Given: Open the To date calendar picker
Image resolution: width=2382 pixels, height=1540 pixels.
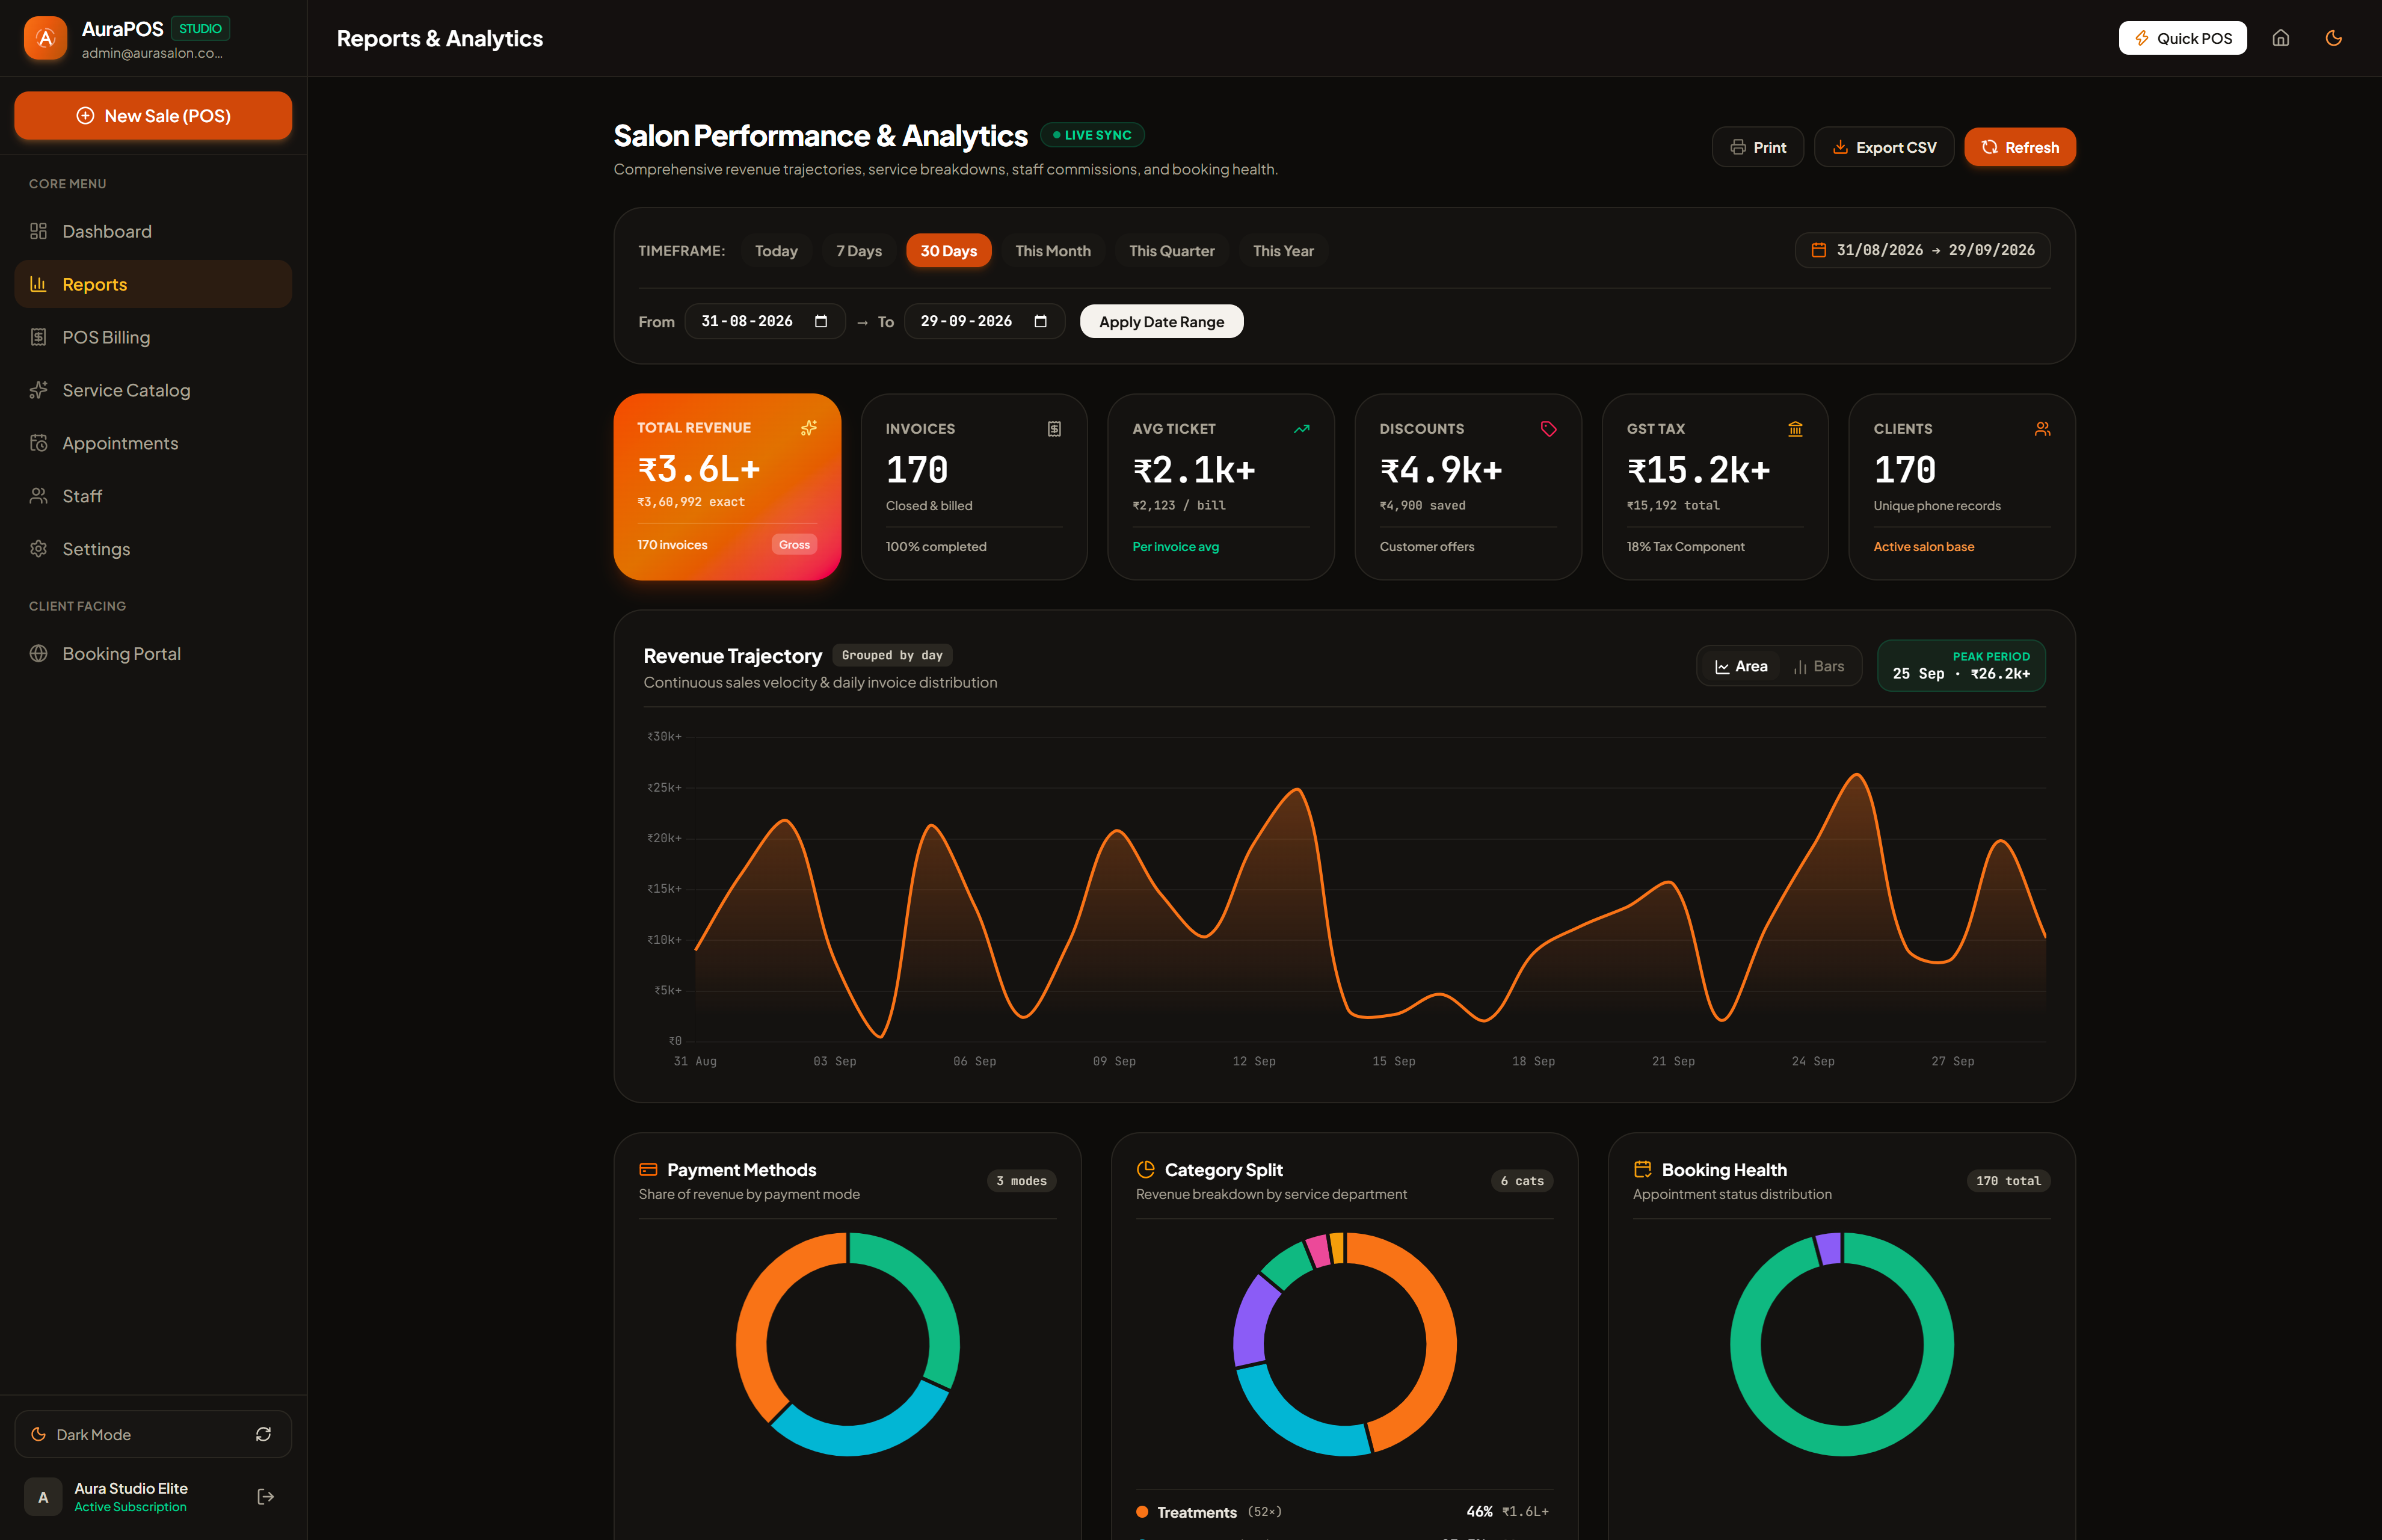Looking at the screenshot, I should (x=1040, y=321).
